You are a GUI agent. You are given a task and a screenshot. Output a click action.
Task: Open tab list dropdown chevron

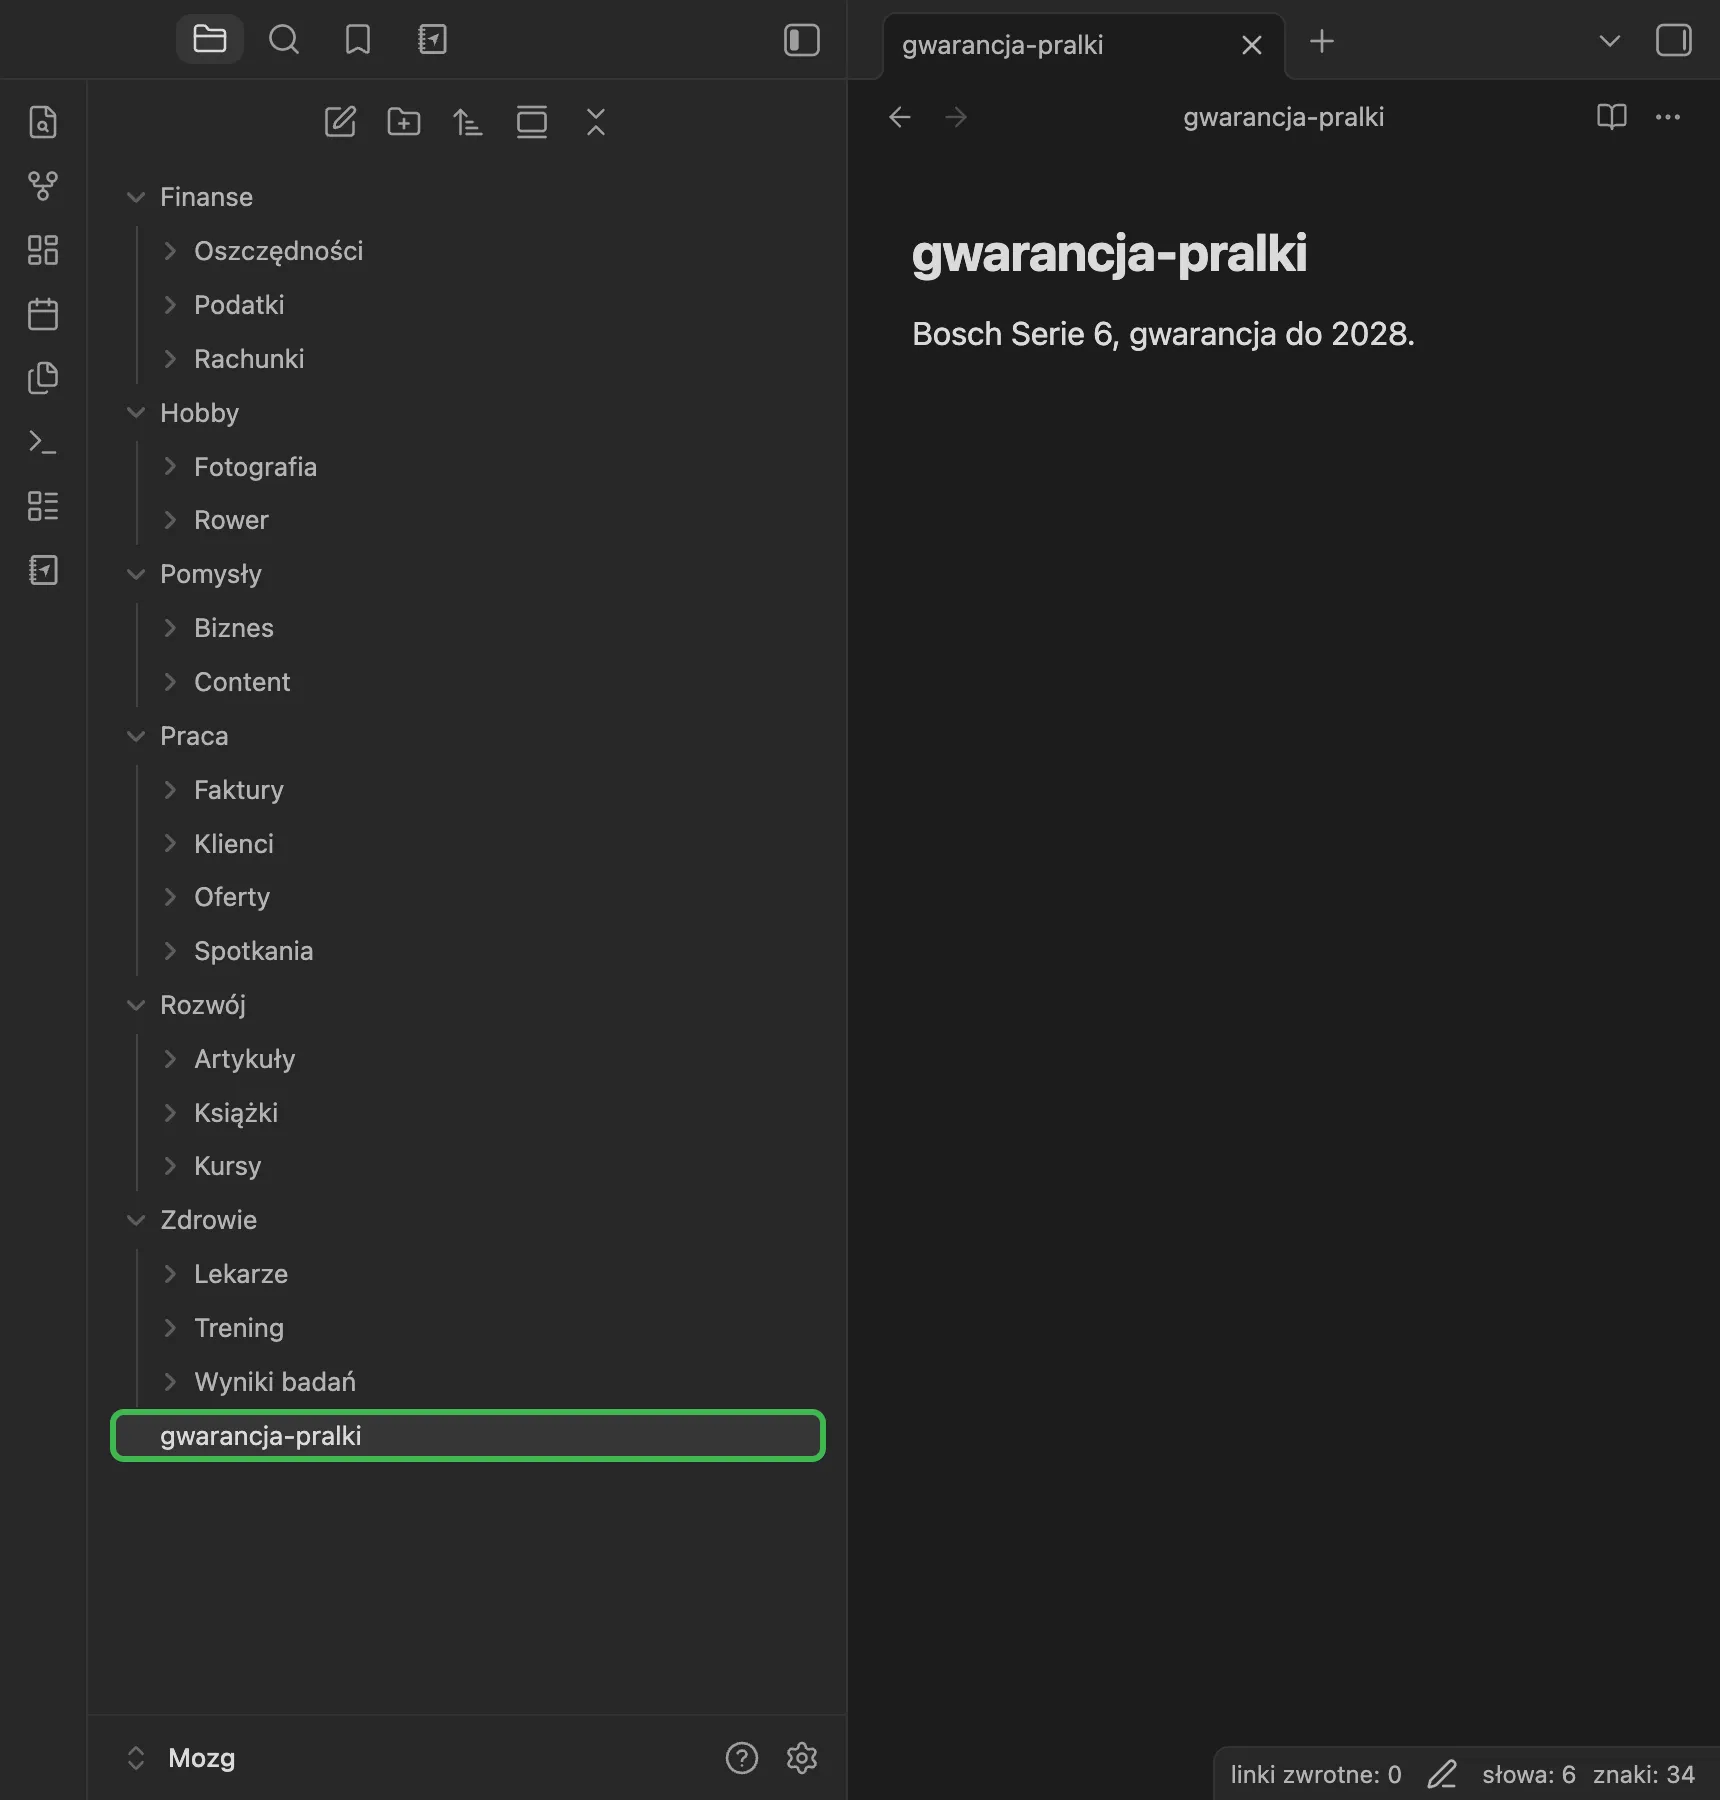[1610, 41]
